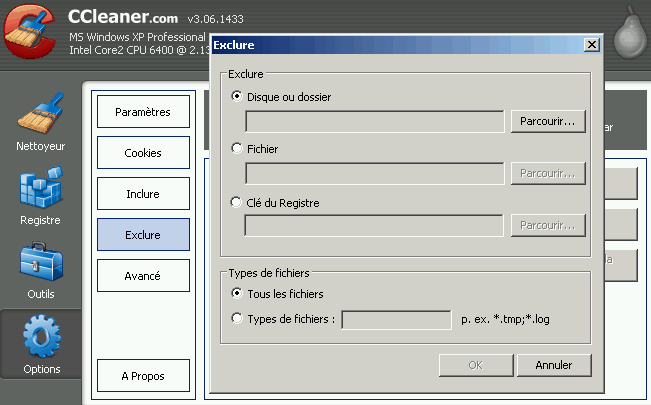651x405 pixels.
Task: Click the Clé du Registre path field
Action: [374, 226]
